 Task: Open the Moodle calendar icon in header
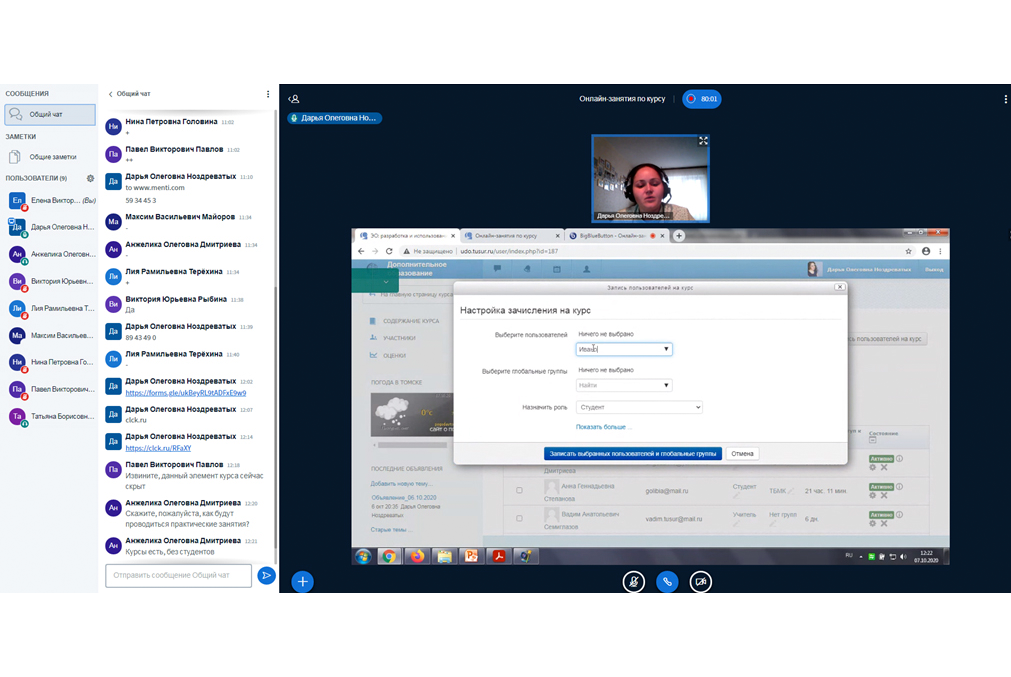click(556, 269)
